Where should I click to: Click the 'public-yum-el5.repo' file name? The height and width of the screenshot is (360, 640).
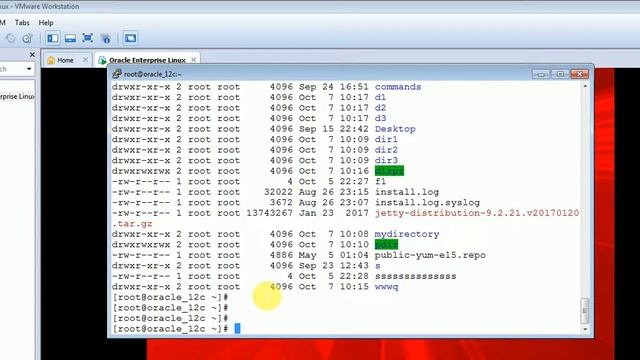pos(430,255)
